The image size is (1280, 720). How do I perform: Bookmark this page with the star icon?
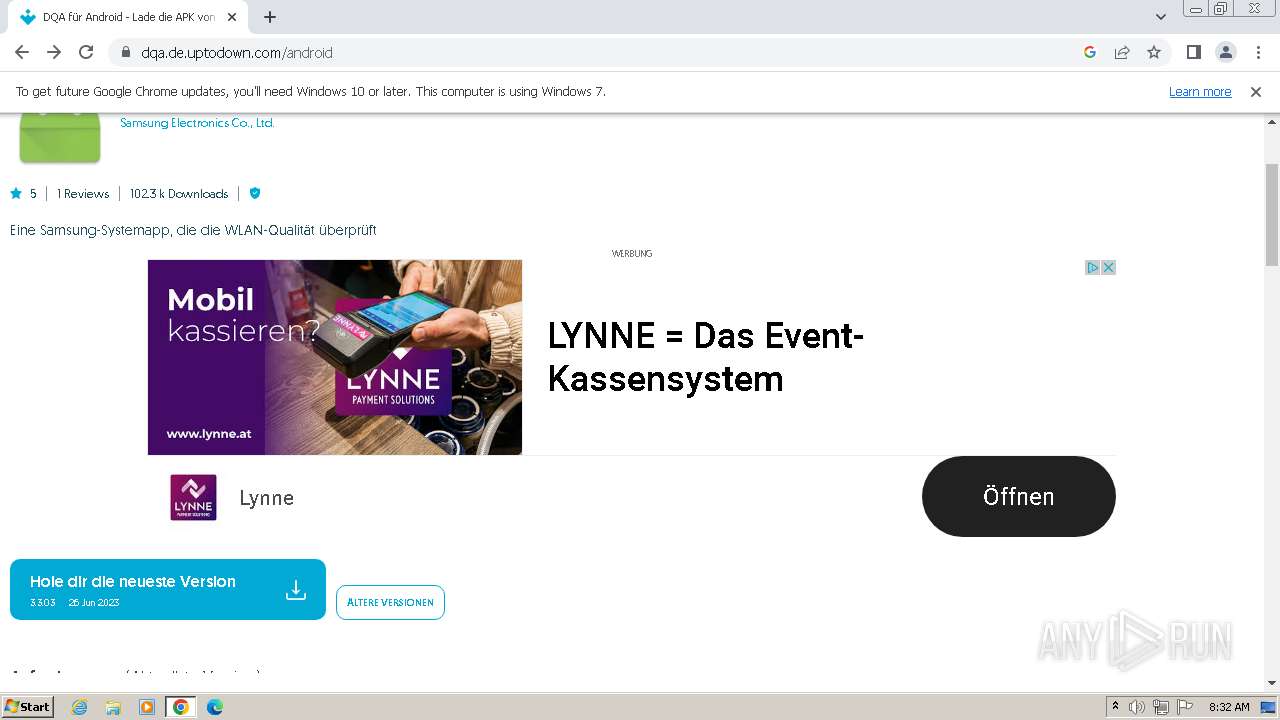(x=1154, y=52)
